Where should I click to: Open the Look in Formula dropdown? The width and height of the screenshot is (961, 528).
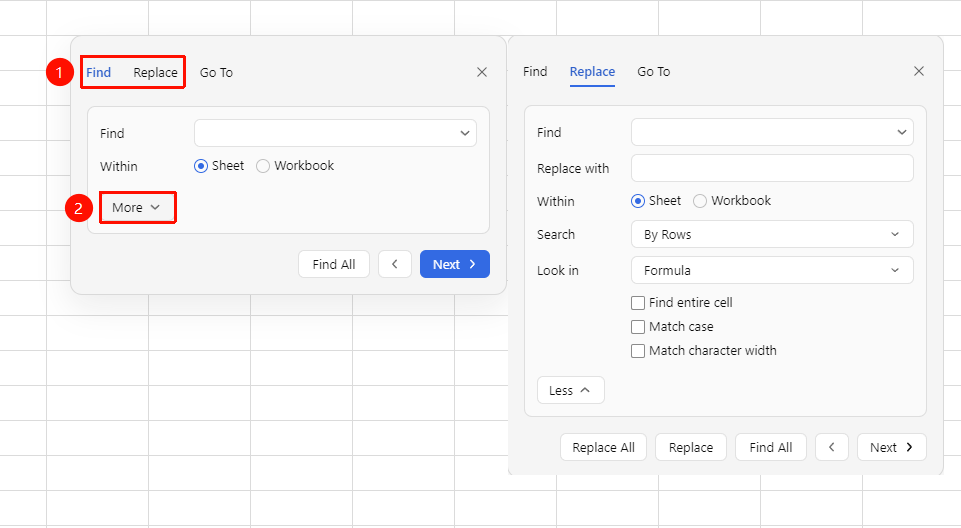(x=772, y=270)
